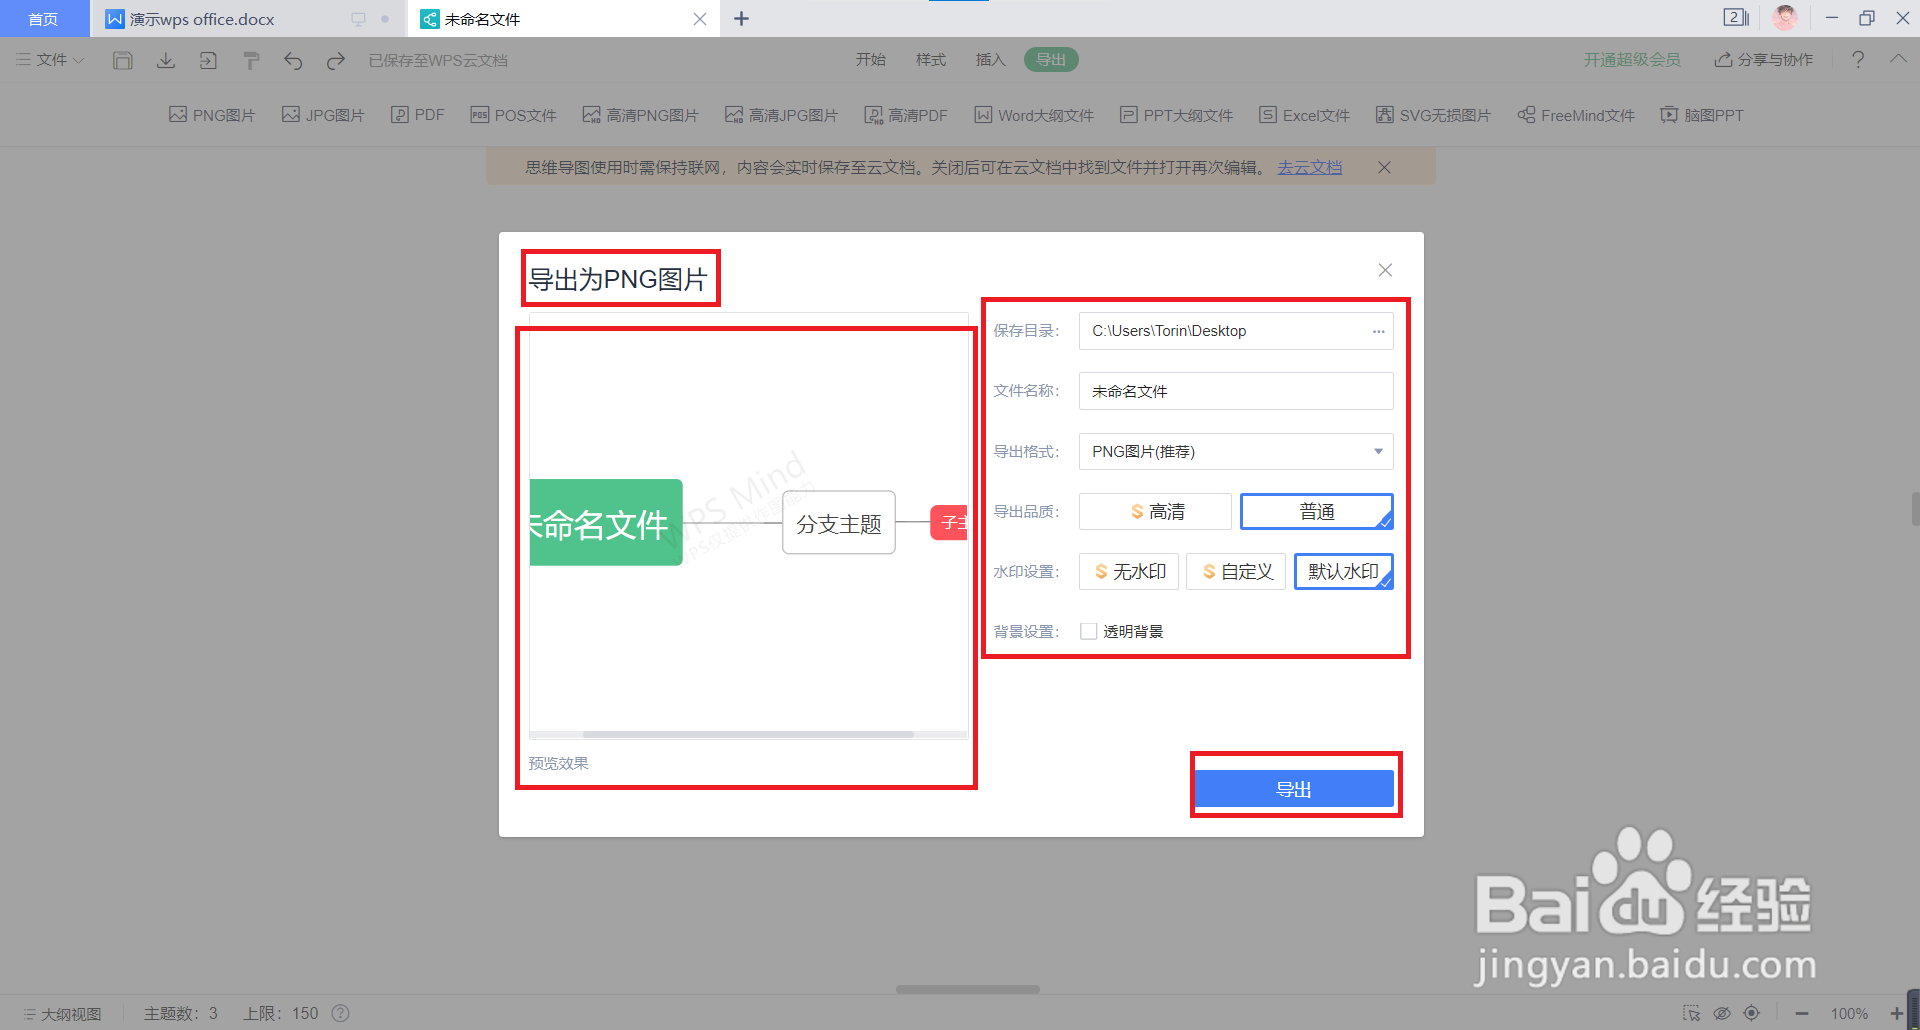Switch to the 开始 ribbon tab
Viewport: 1920px width, 1030px height.
point(871,60)
